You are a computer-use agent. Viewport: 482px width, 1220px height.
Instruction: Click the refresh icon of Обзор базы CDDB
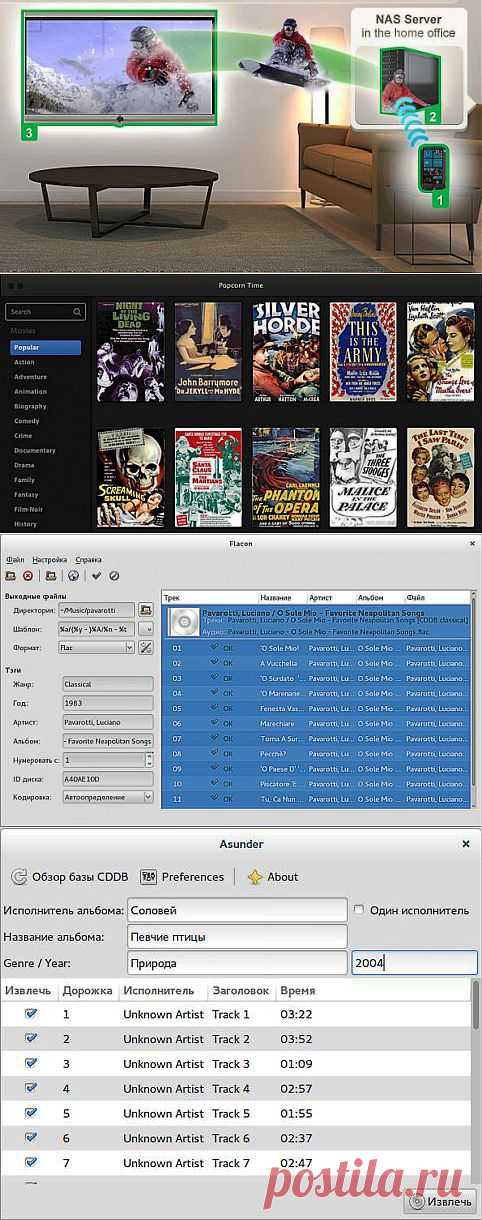(x=19, y=876)
